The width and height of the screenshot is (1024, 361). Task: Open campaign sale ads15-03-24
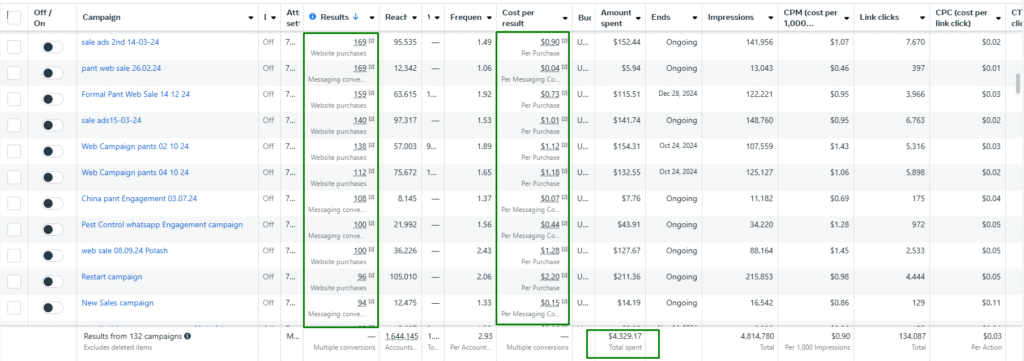tap(112, 120)
